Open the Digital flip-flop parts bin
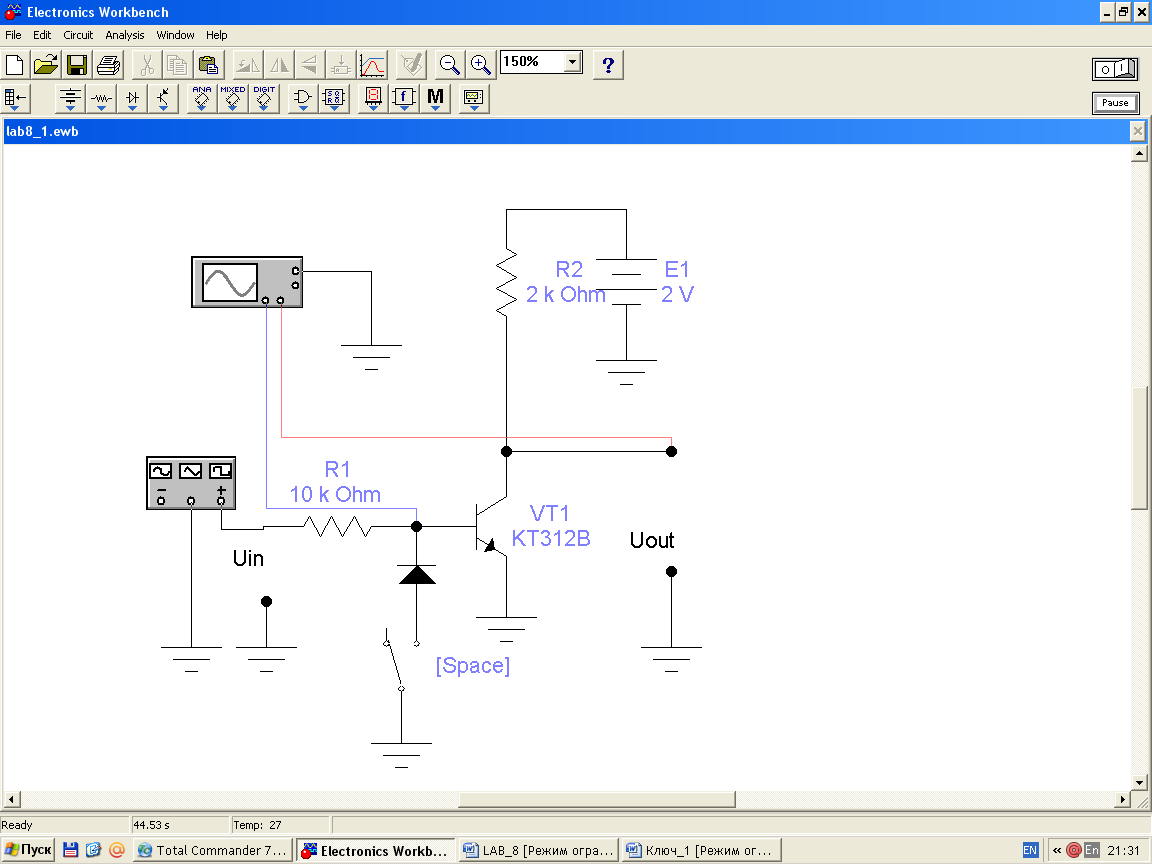Image resolution: width=1152 pixels, height=864 pixels. [334, 98]
